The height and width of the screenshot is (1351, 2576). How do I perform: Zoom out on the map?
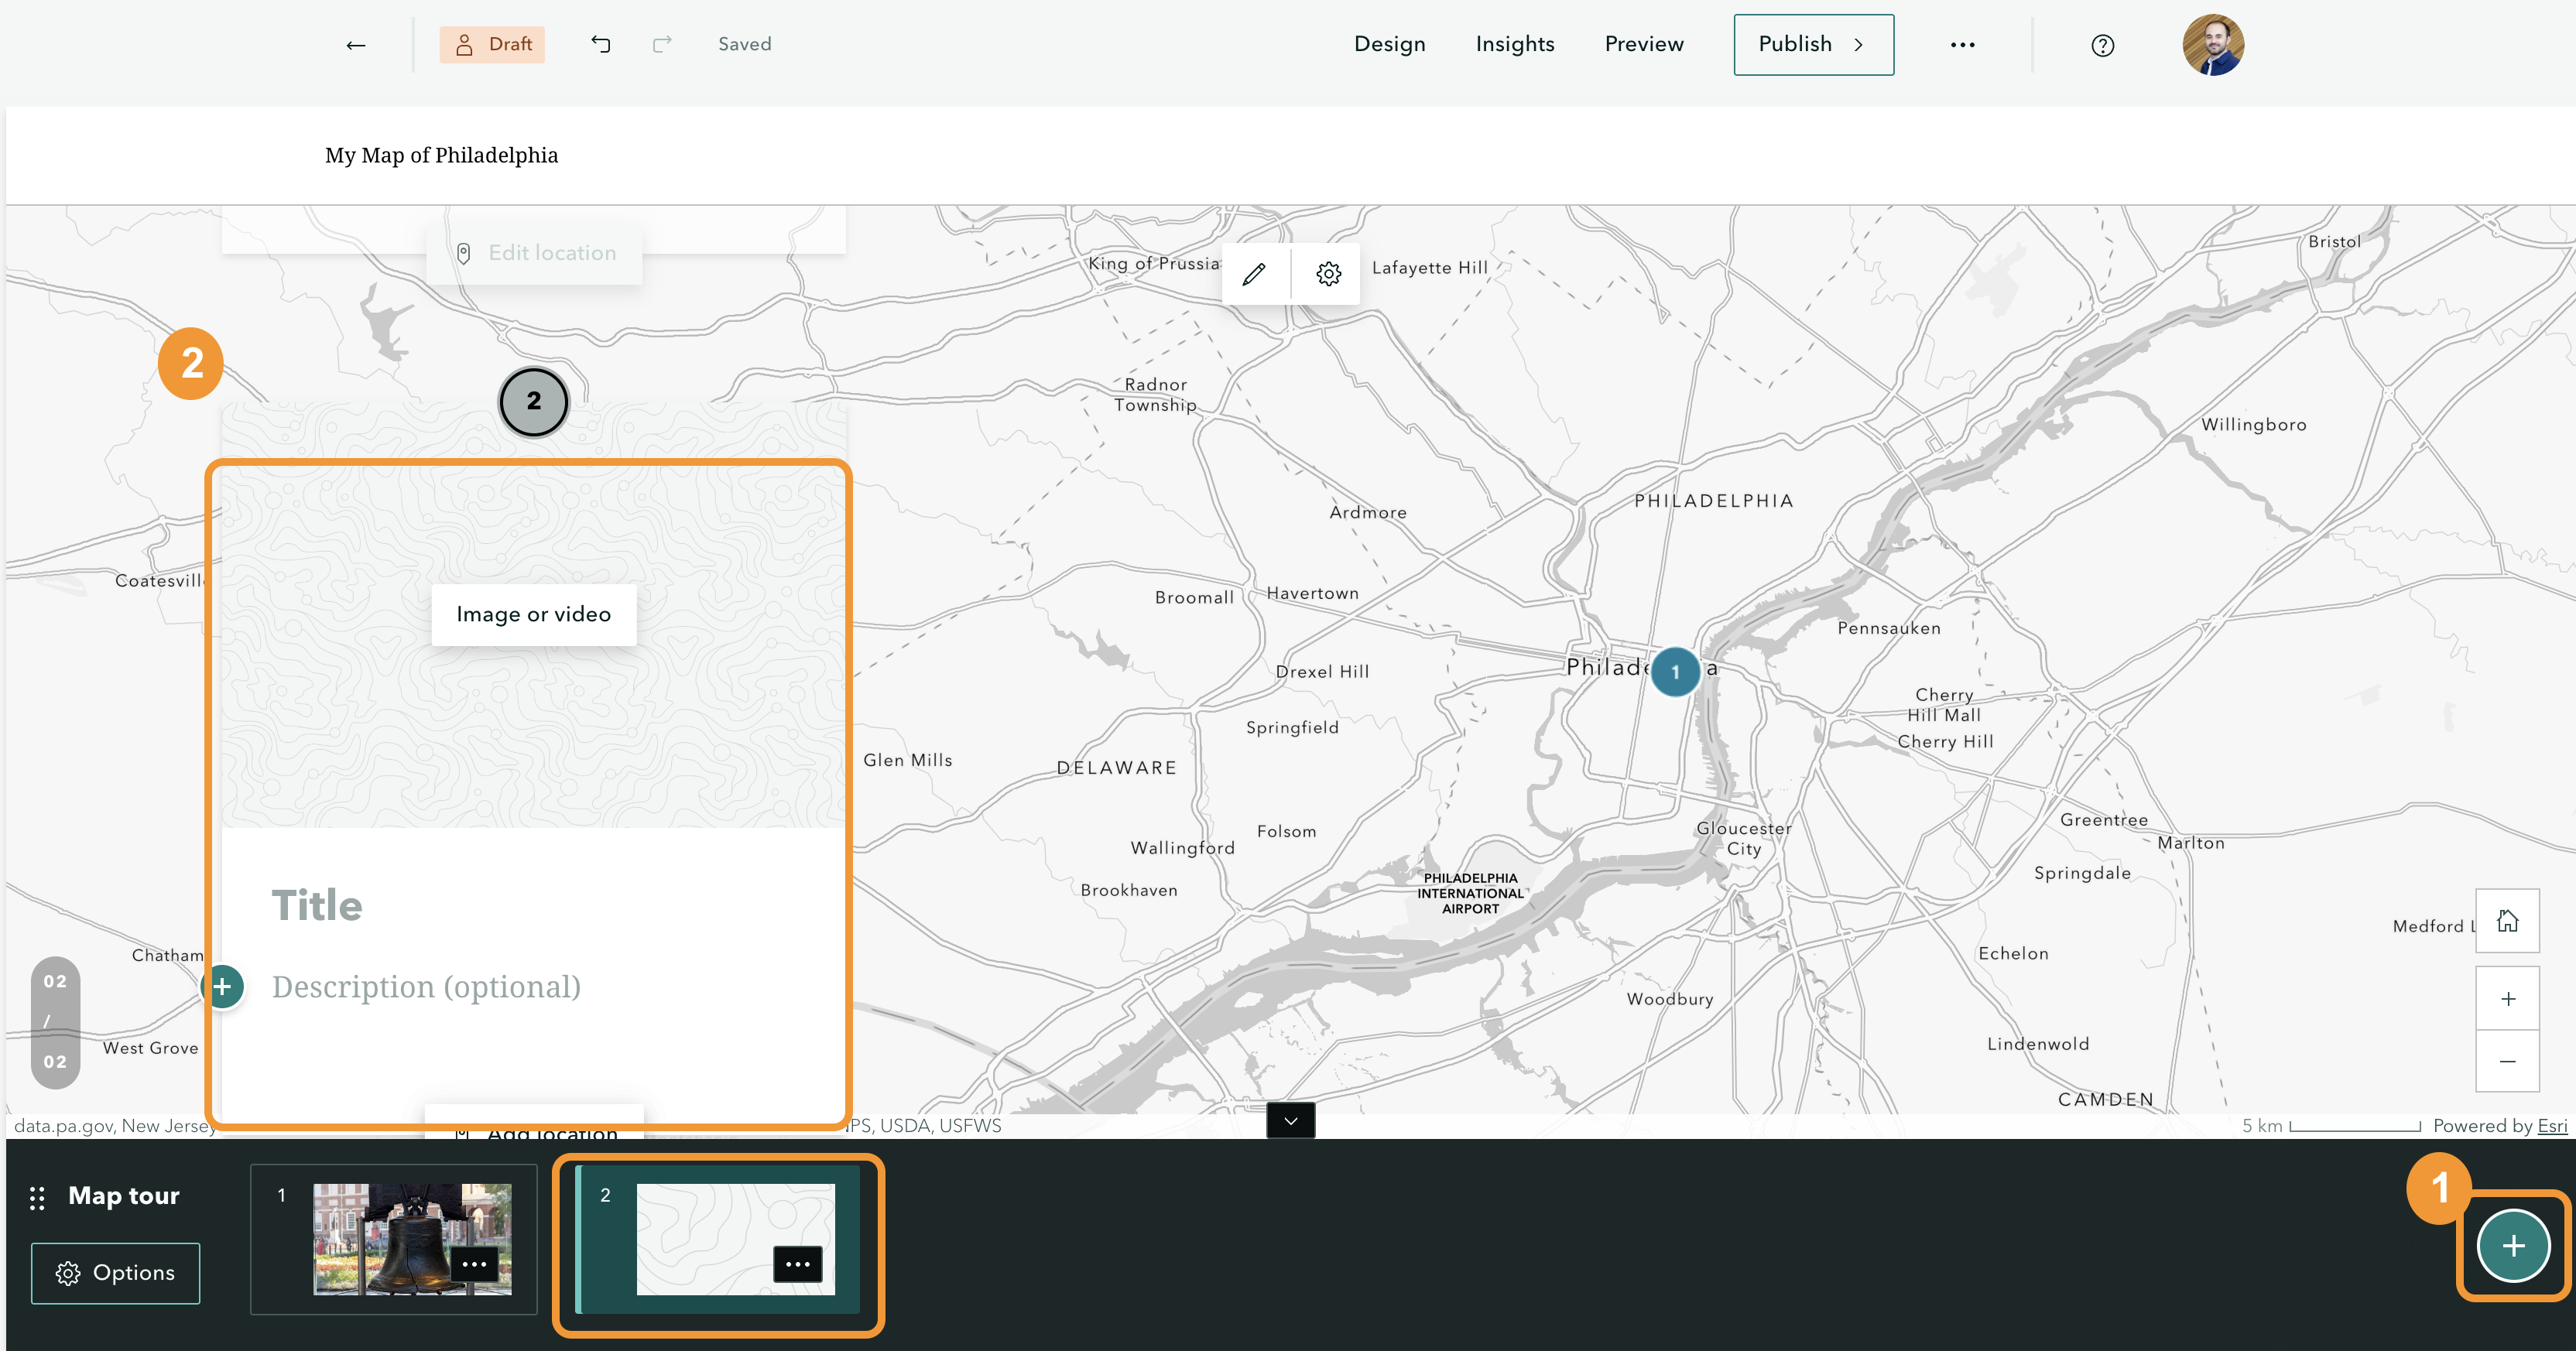(x=2507, y=1061)
